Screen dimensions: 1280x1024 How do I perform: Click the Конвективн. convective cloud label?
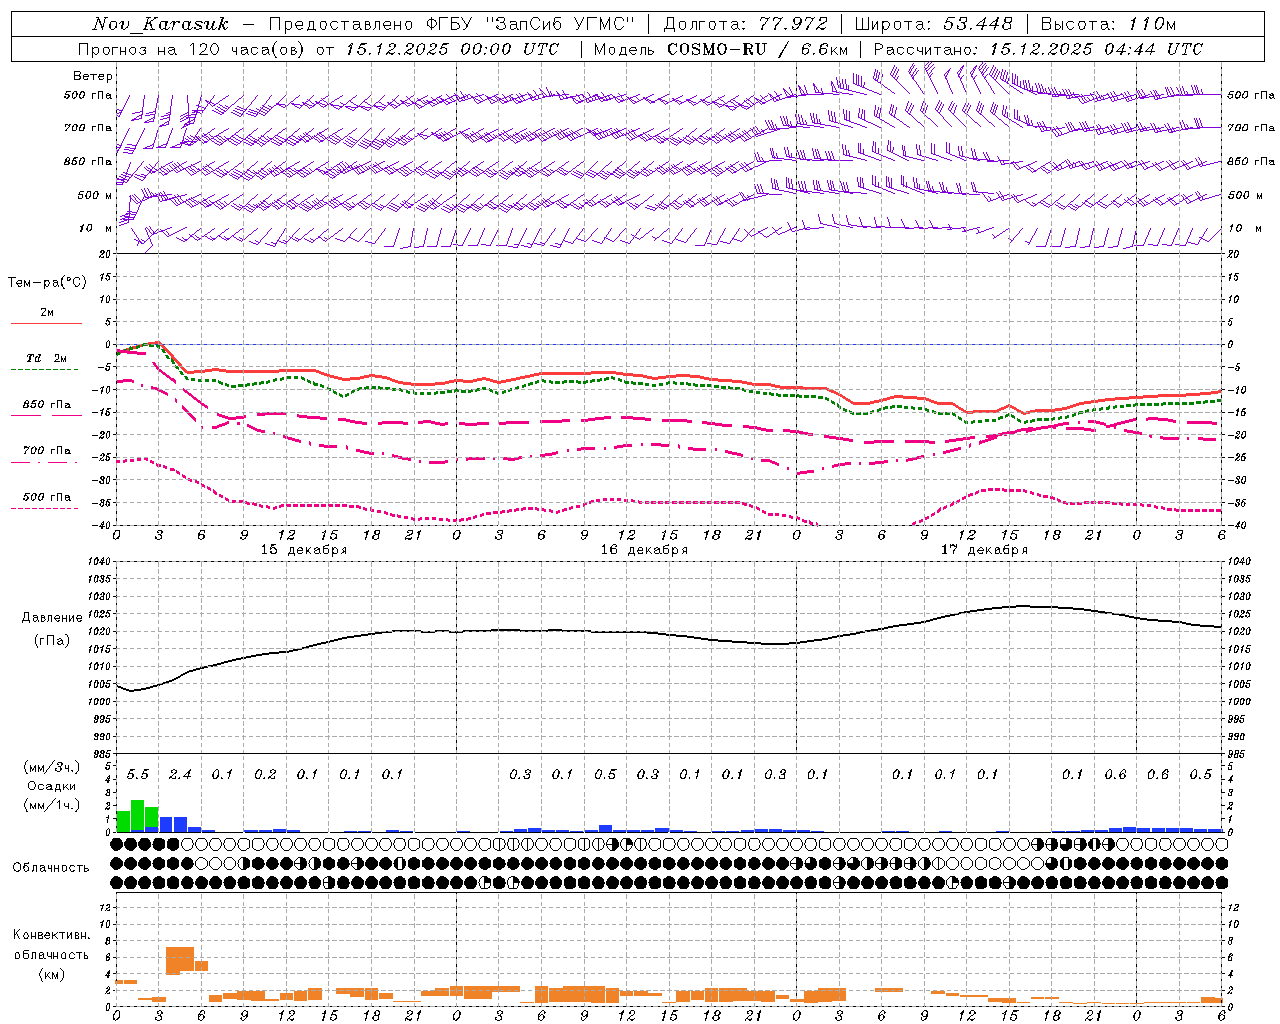[51, 935]
